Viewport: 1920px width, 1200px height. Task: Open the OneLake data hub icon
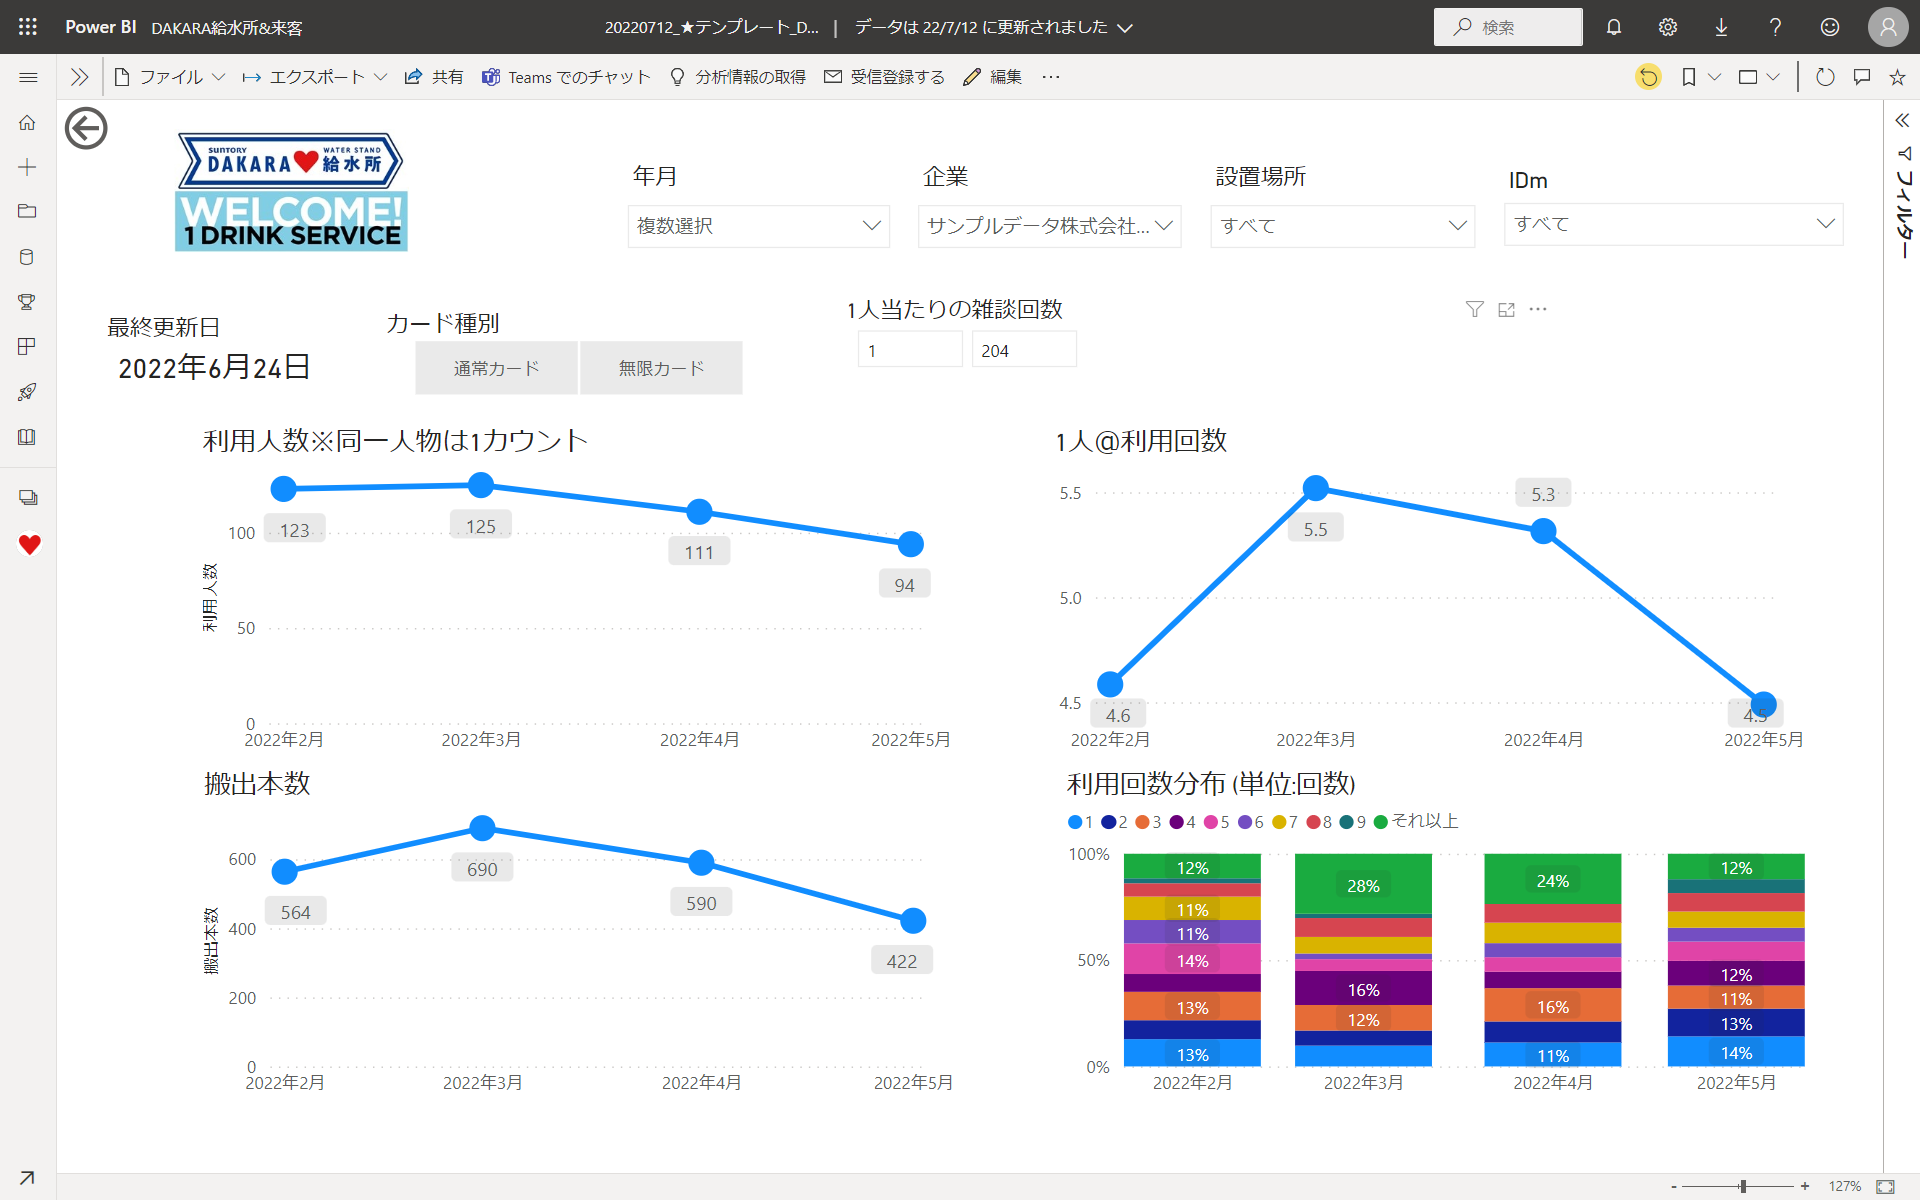click(x=27, y=257)
